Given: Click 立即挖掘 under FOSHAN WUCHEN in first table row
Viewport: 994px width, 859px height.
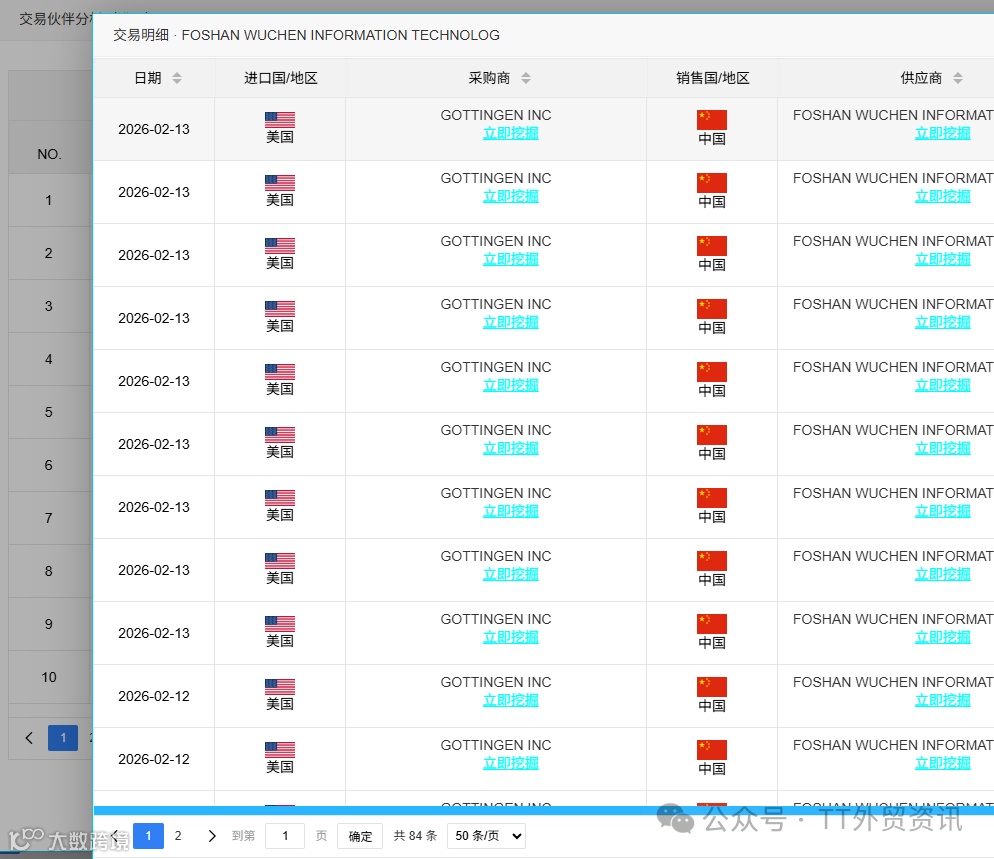Looking at the screenshot, I should click(943, 133).
